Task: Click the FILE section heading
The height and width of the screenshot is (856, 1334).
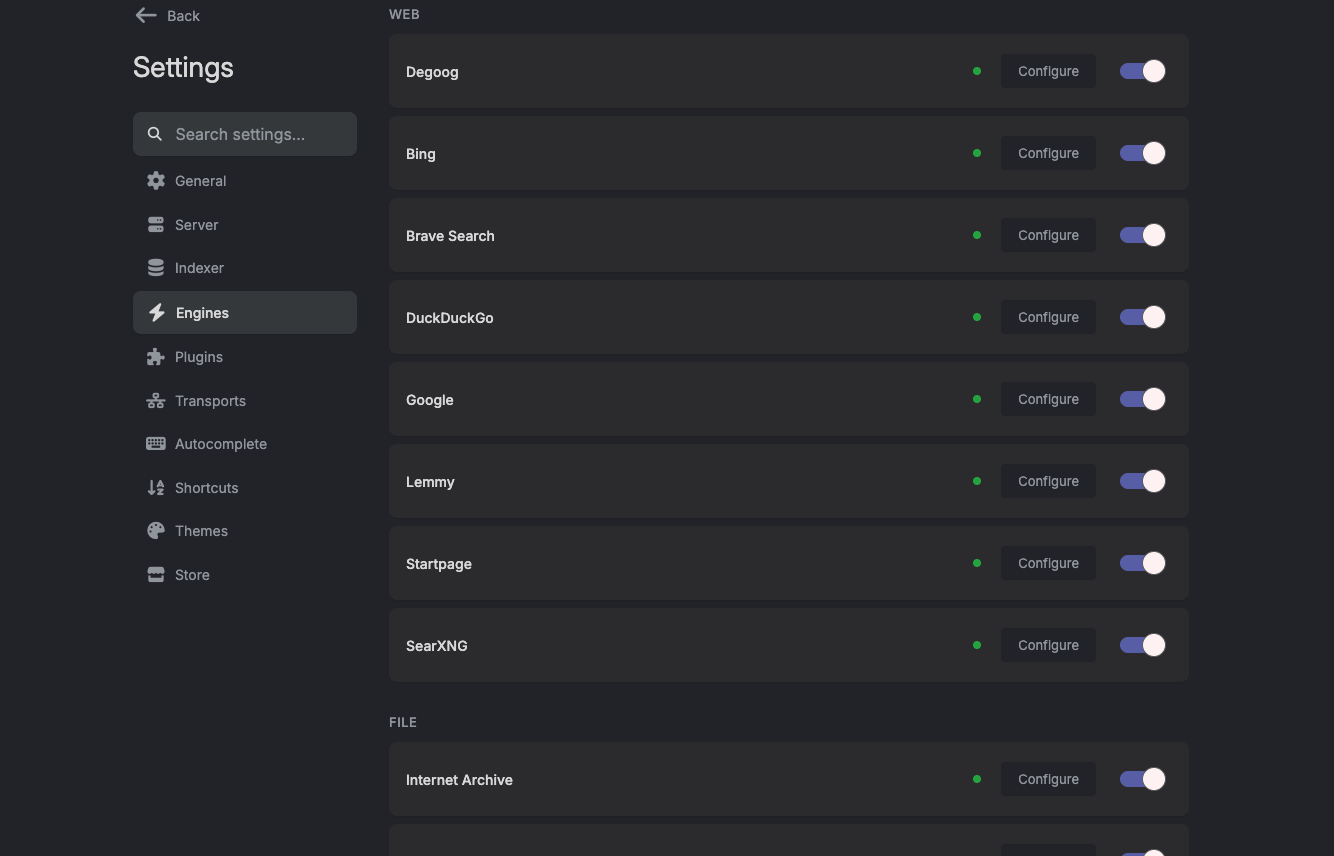Action: tap(403, 722)
